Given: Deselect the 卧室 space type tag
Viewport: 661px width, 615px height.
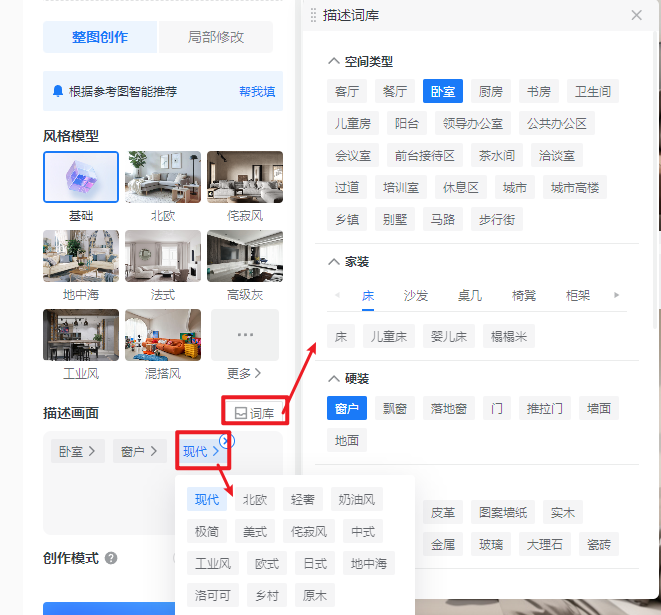Looking at the screenshot, I should coord(443,91).
